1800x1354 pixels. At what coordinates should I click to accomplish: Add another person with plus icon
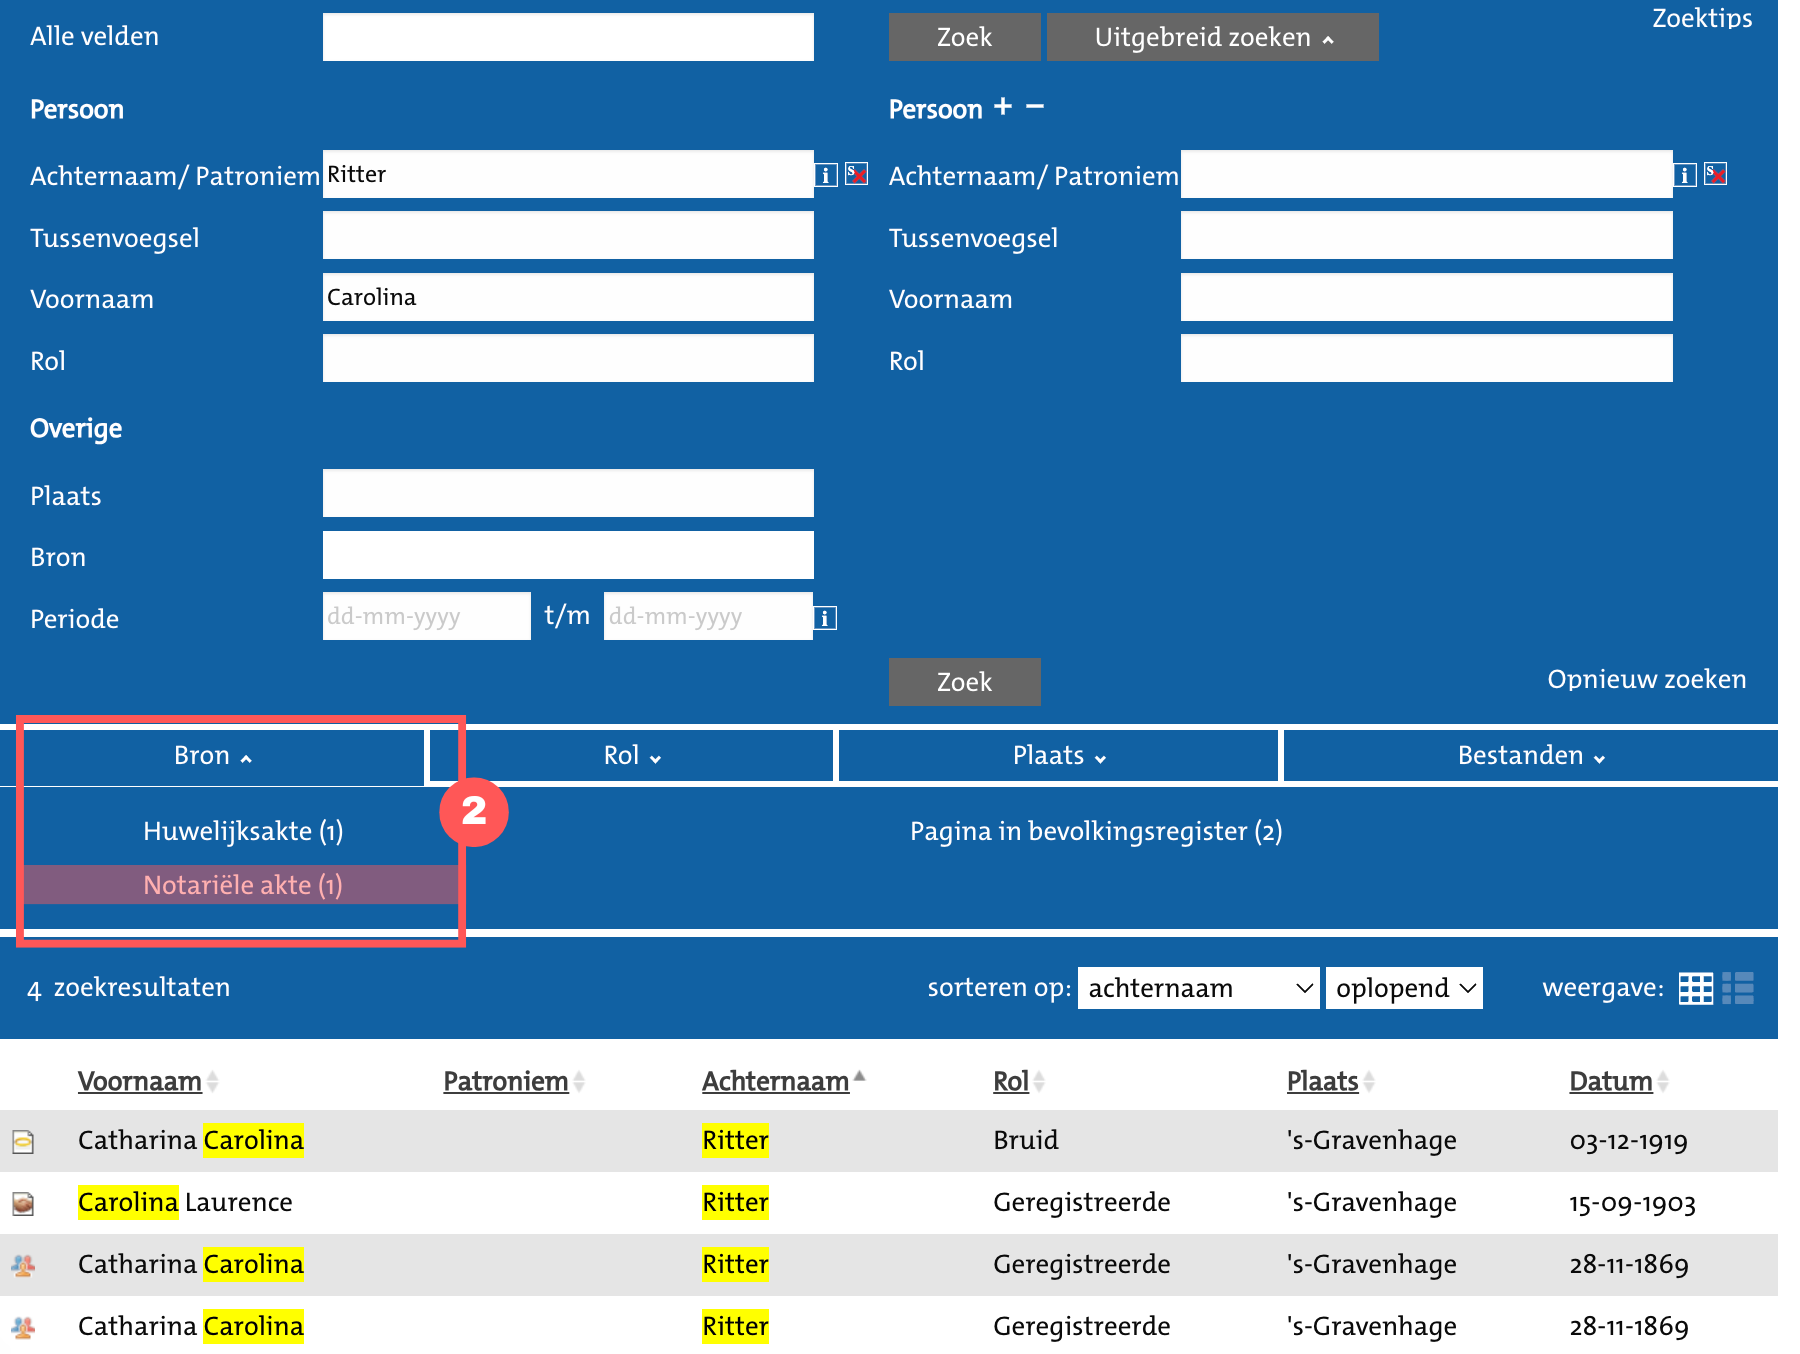click(x=1003, y=107)
